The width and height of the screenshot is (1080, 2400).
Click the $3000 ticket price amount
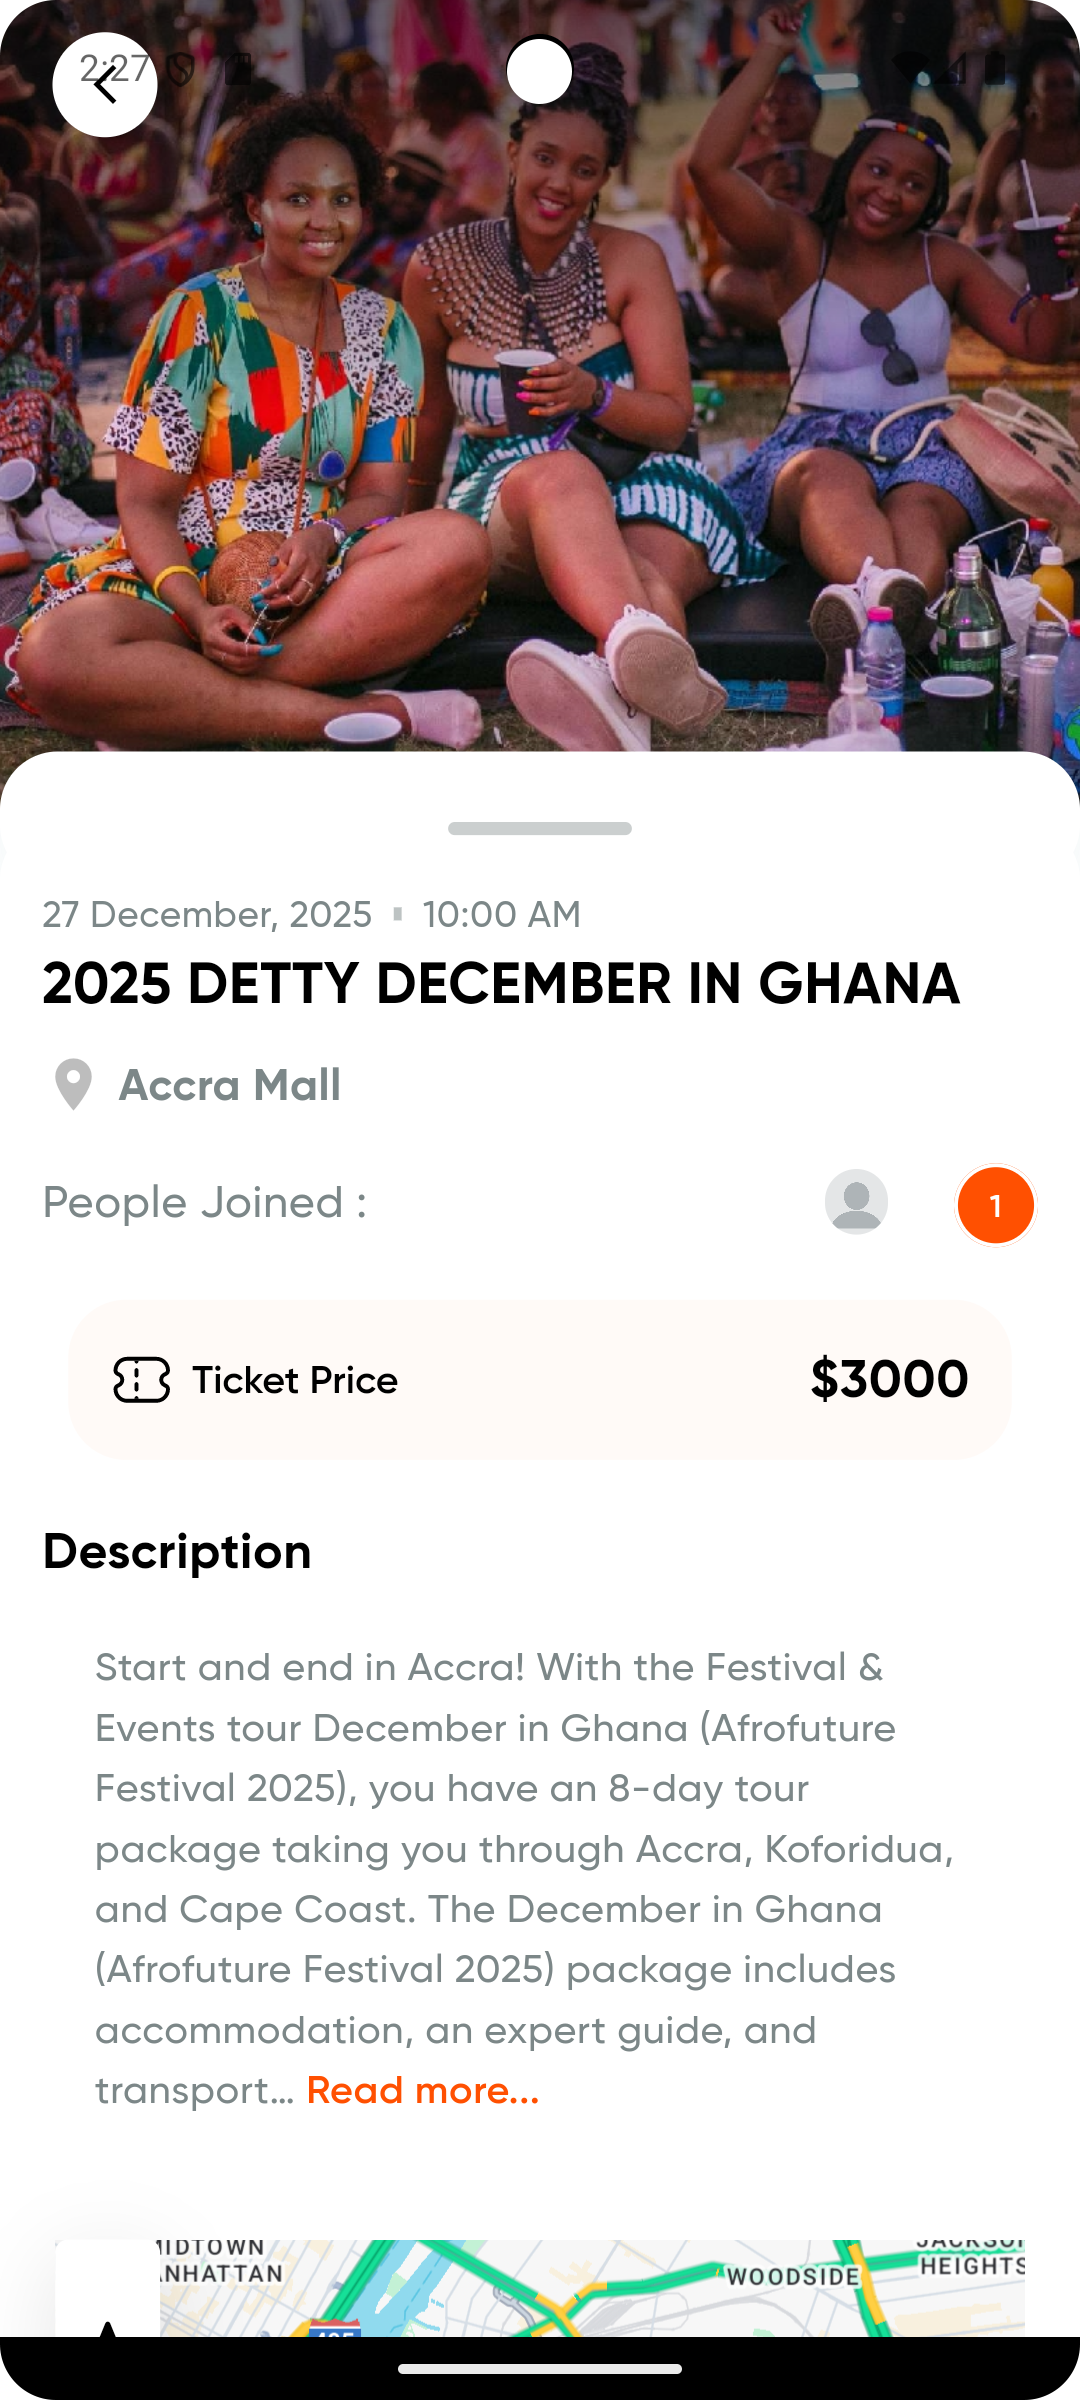(x=889, y=1379)
